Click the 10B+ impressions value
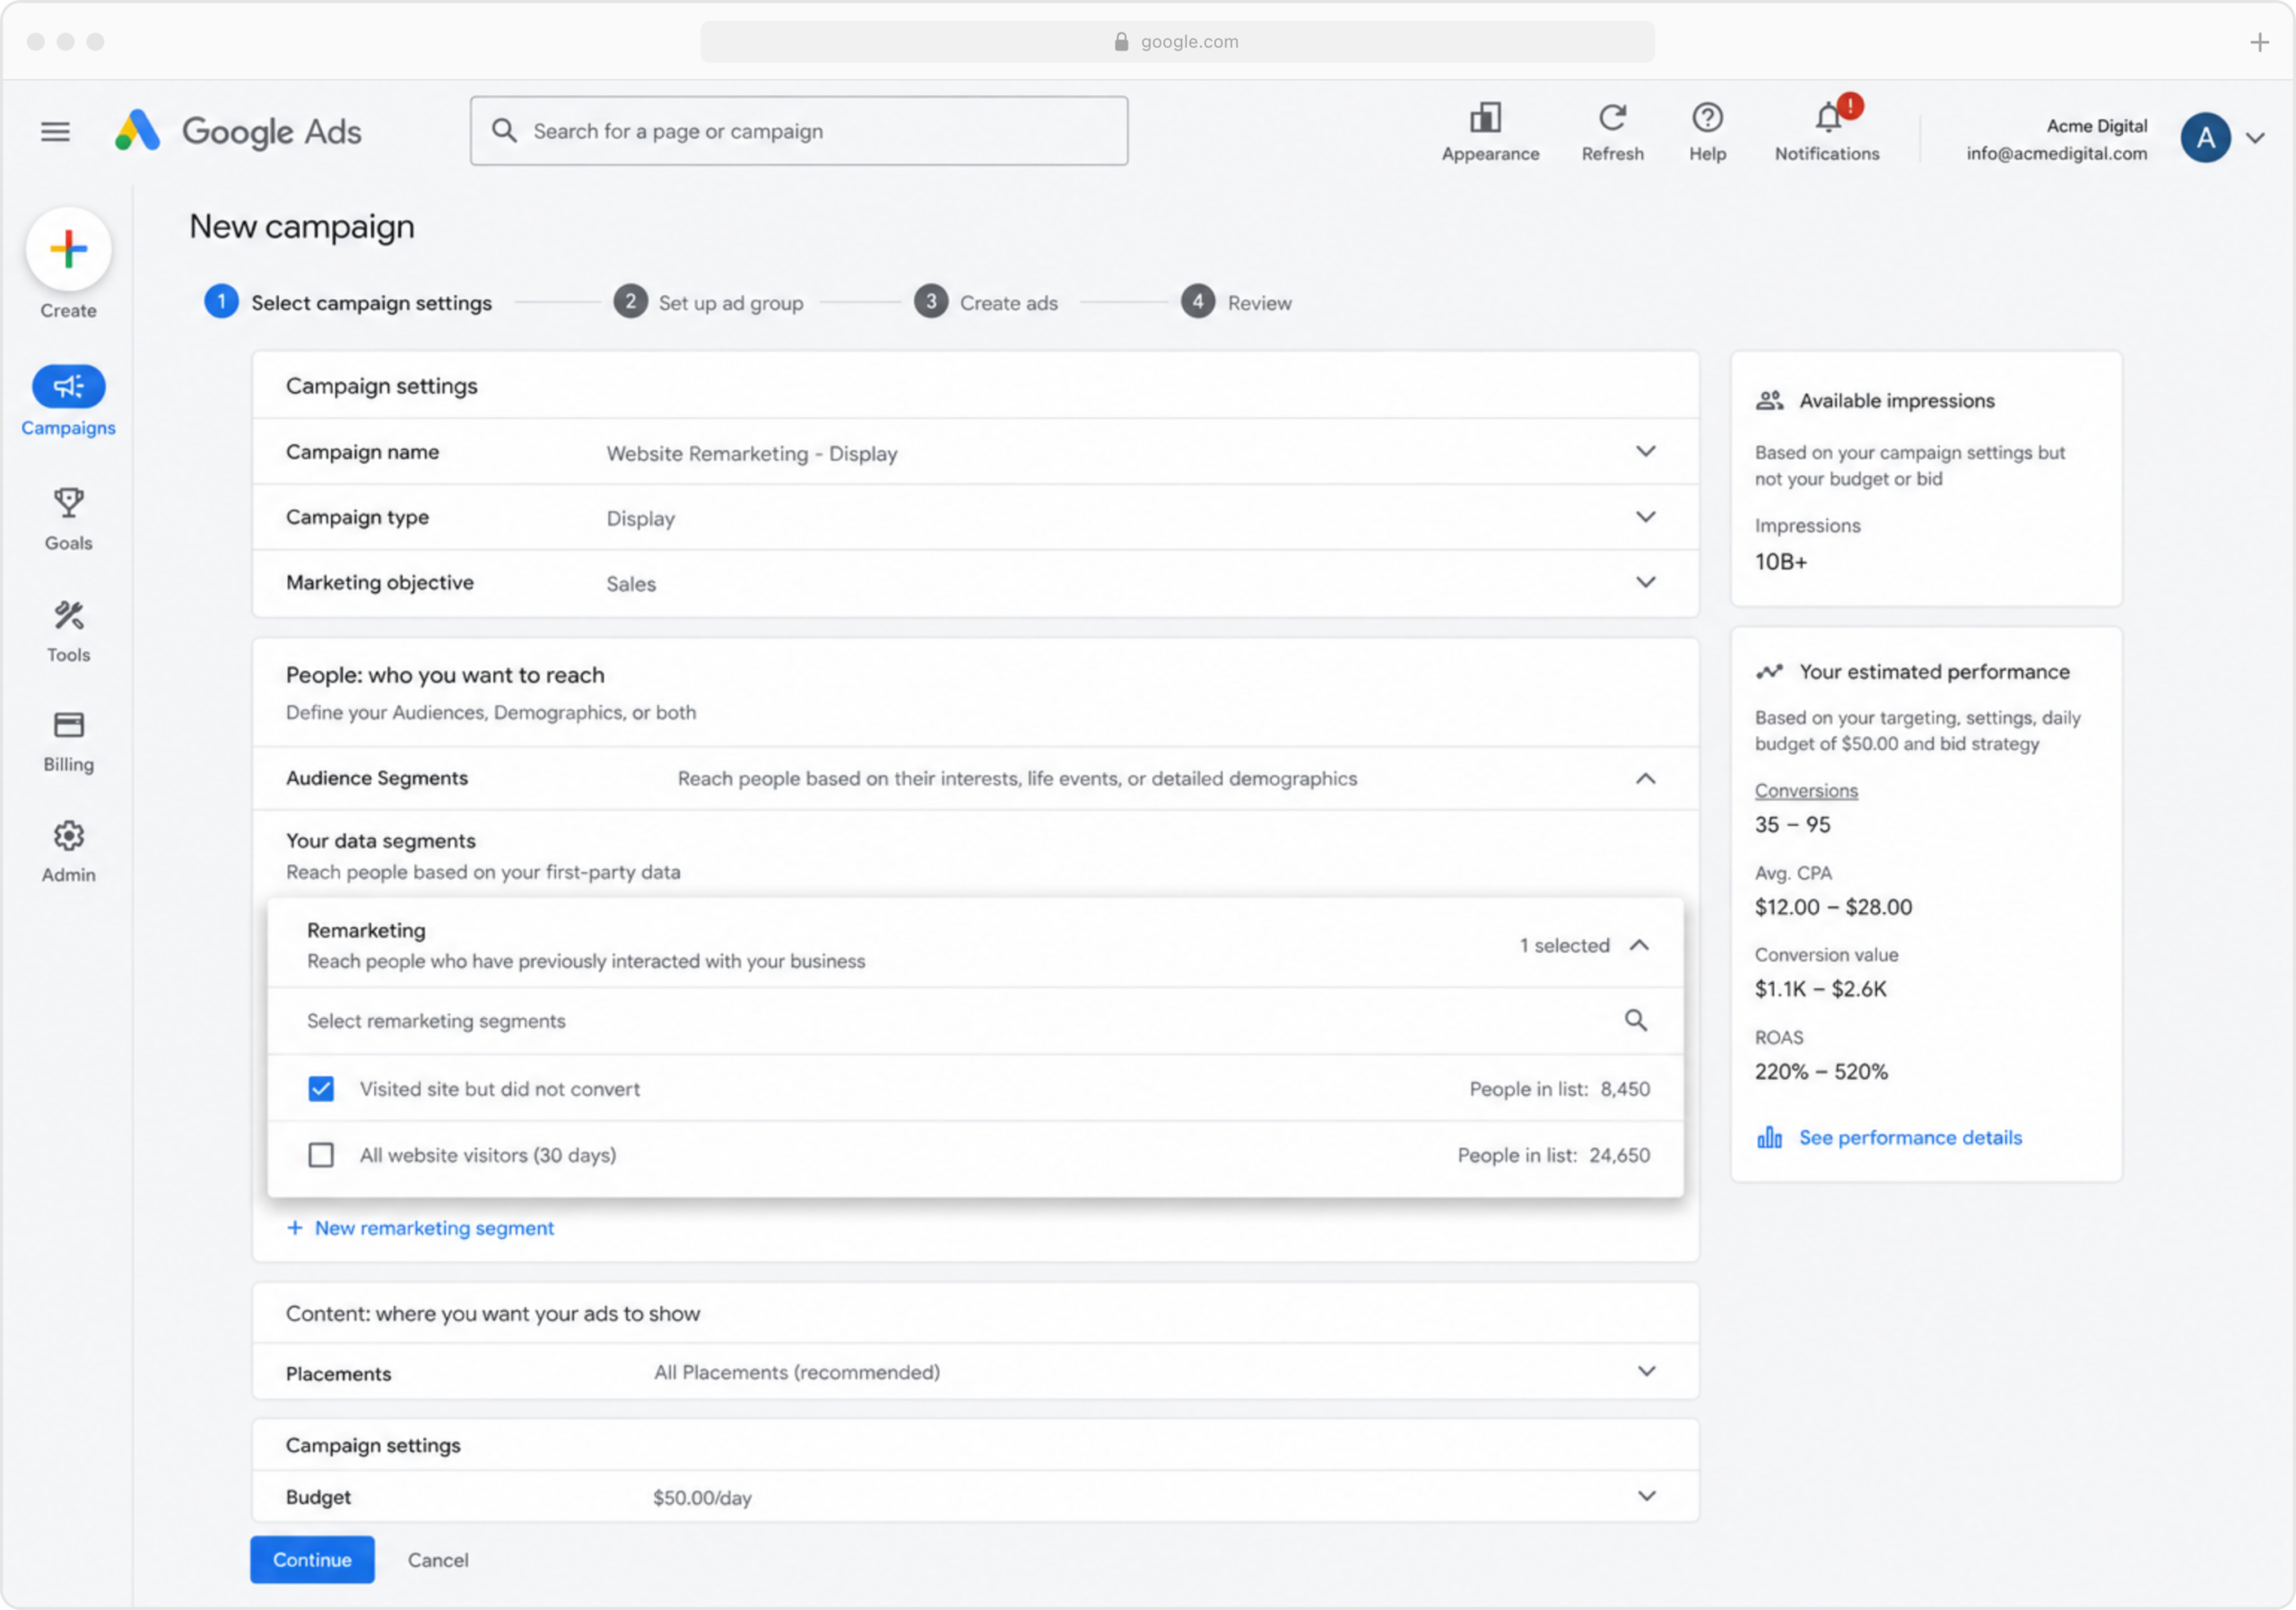Screen dimensions: 2296x1610 tap(1781, 562)
